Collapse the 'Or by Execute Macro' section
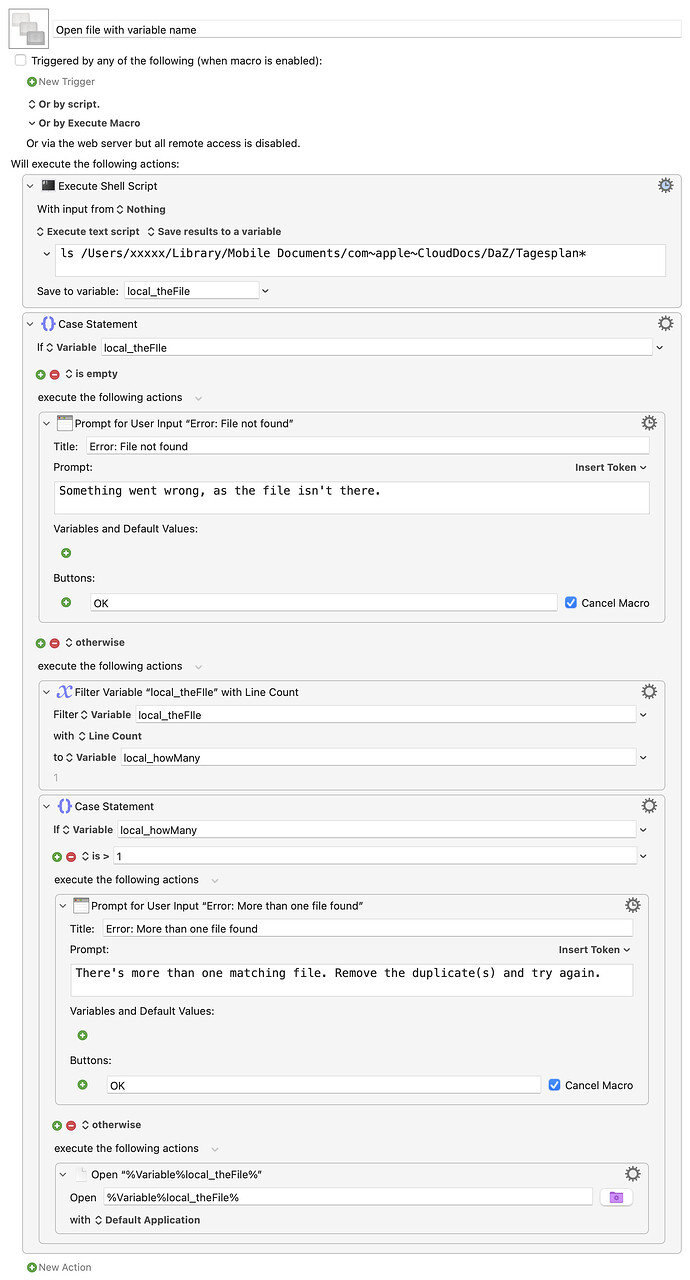 (32, 124)
